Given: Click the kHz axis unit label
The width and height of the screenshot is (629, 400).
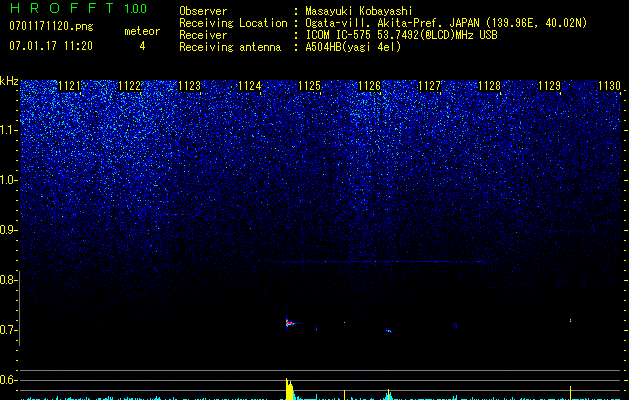Looking at the screenshot, I should 9,81.
